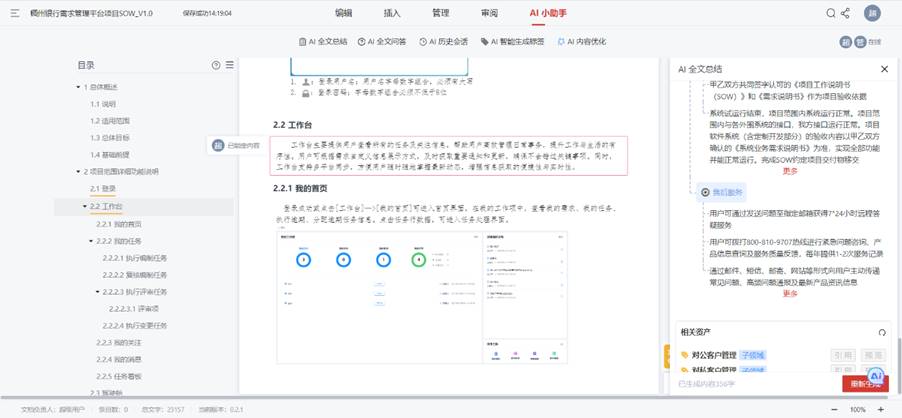Screen dimensions: 902x418
Task: Go to 1.3 总体目标 in outline
Action: 110,138
